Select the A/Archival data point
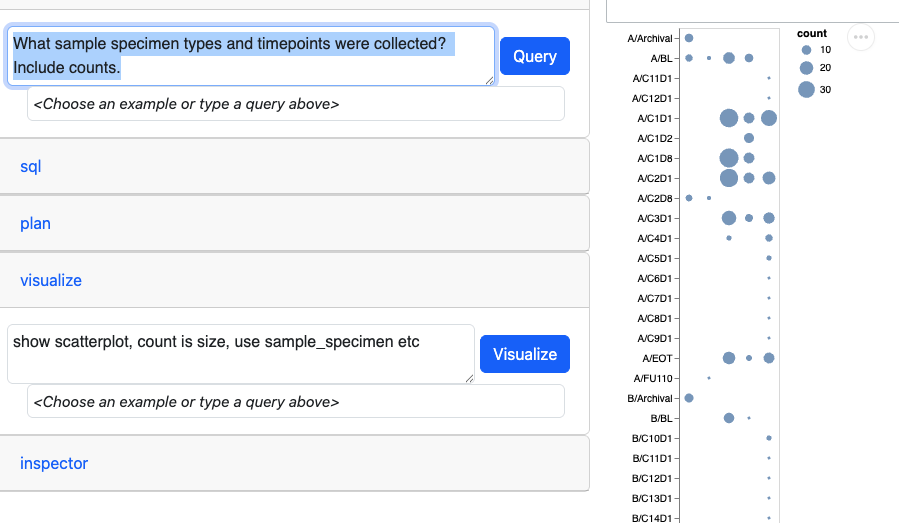 [x=689, y=38]
